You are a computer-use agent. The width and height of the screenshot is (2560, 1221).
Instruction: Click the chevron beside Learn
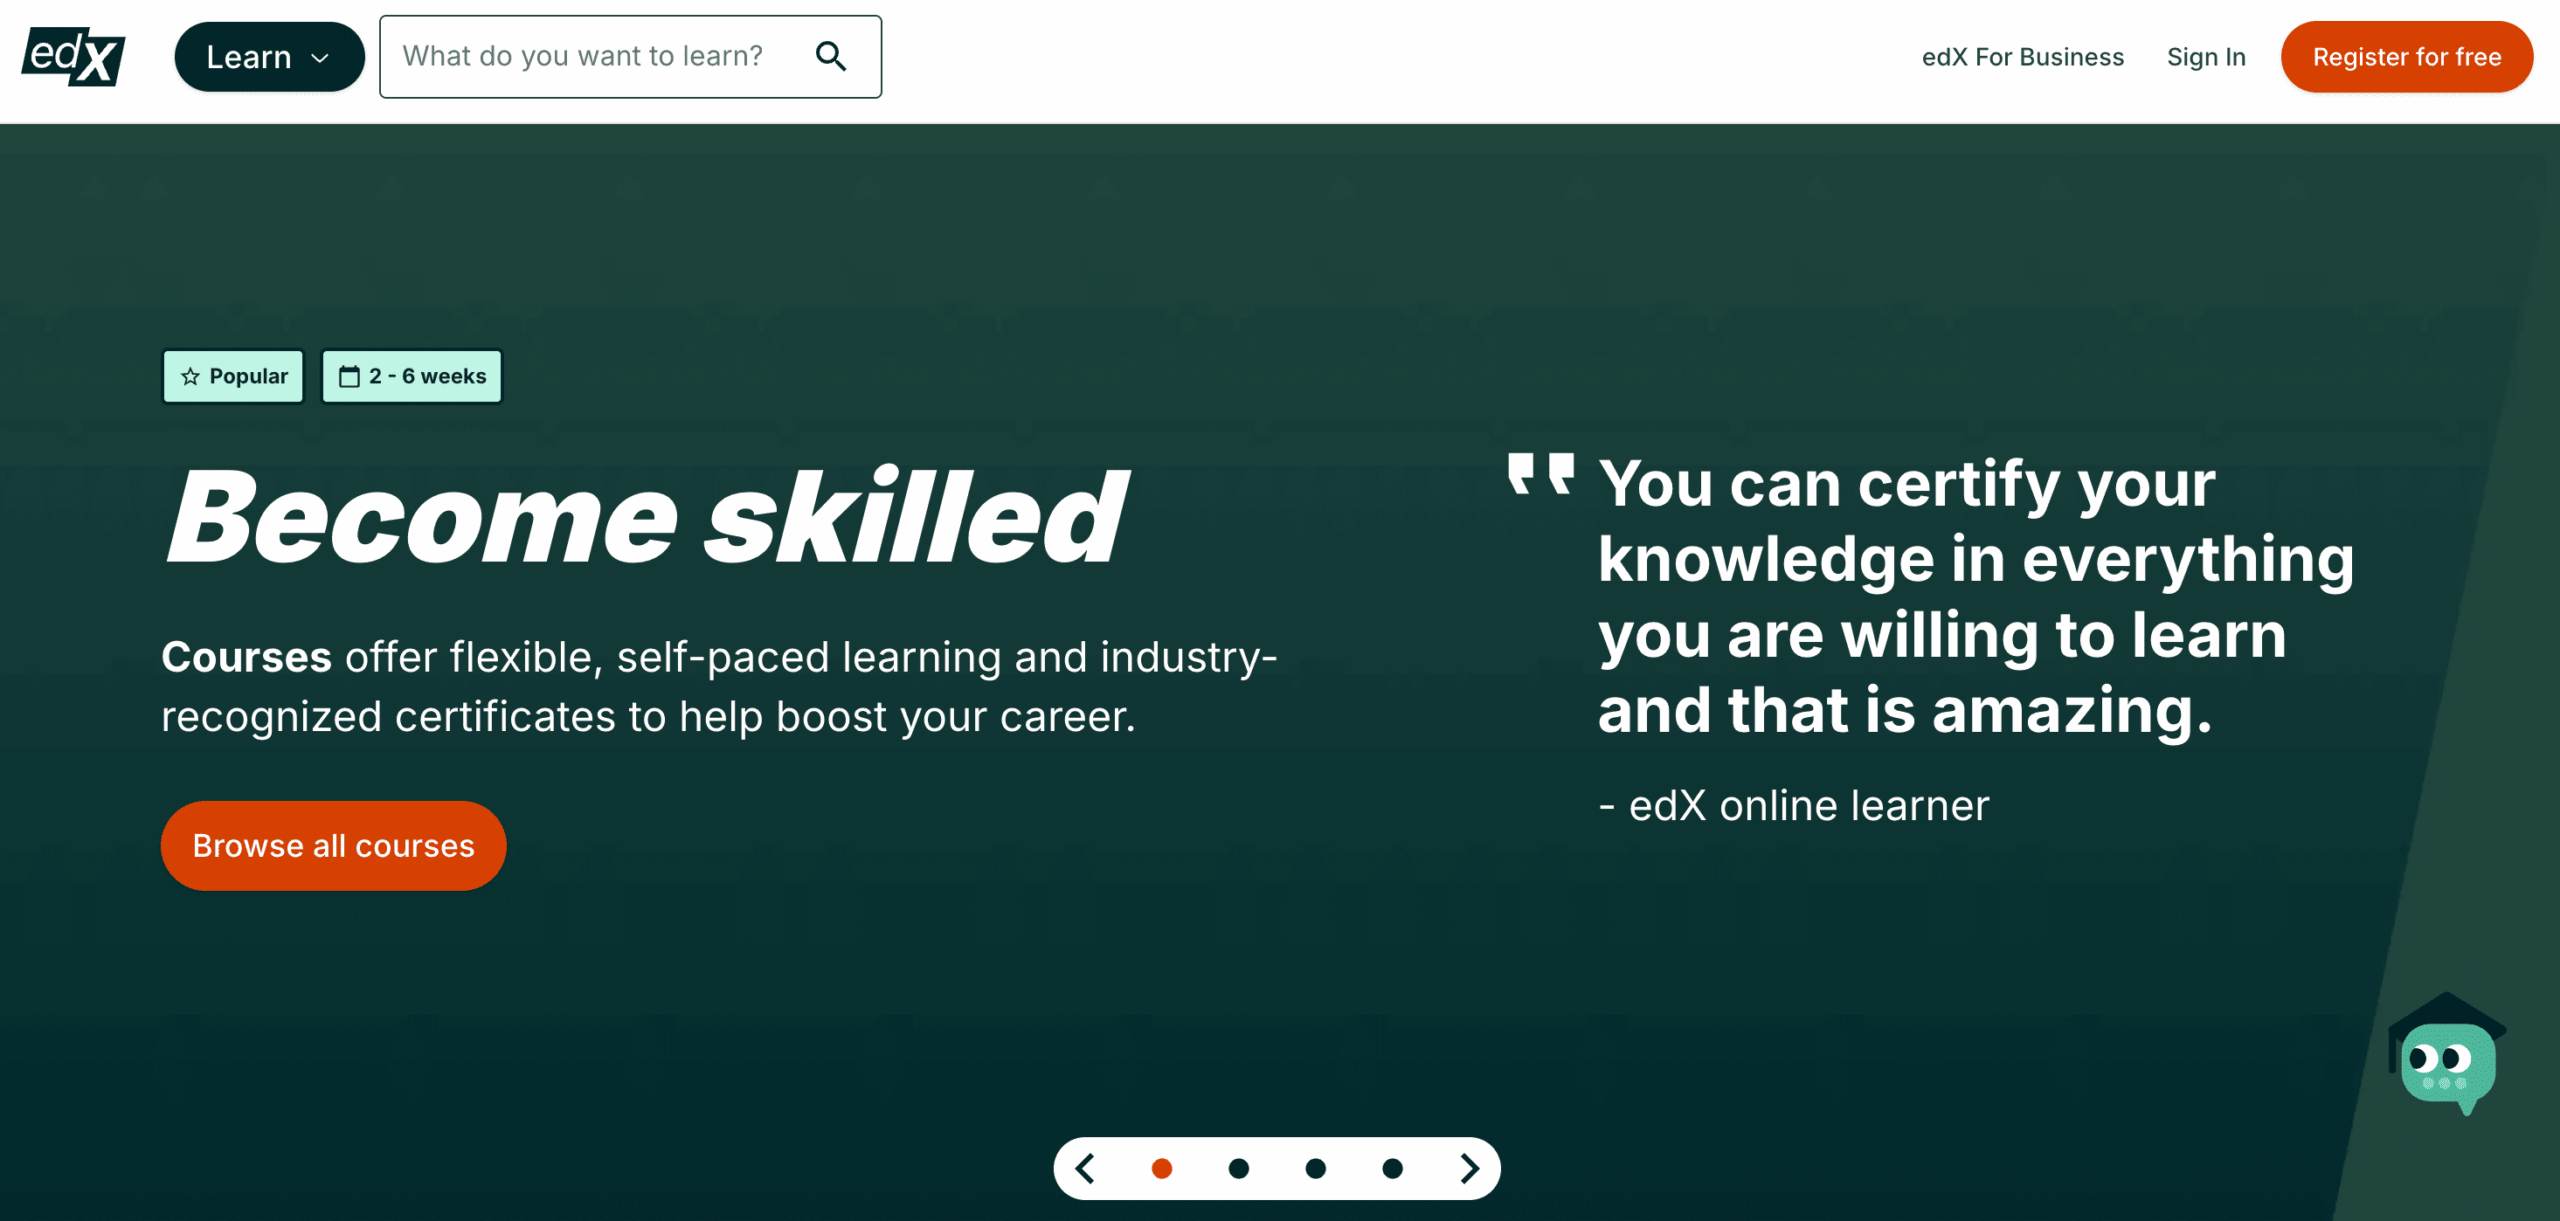click(320, 58)
